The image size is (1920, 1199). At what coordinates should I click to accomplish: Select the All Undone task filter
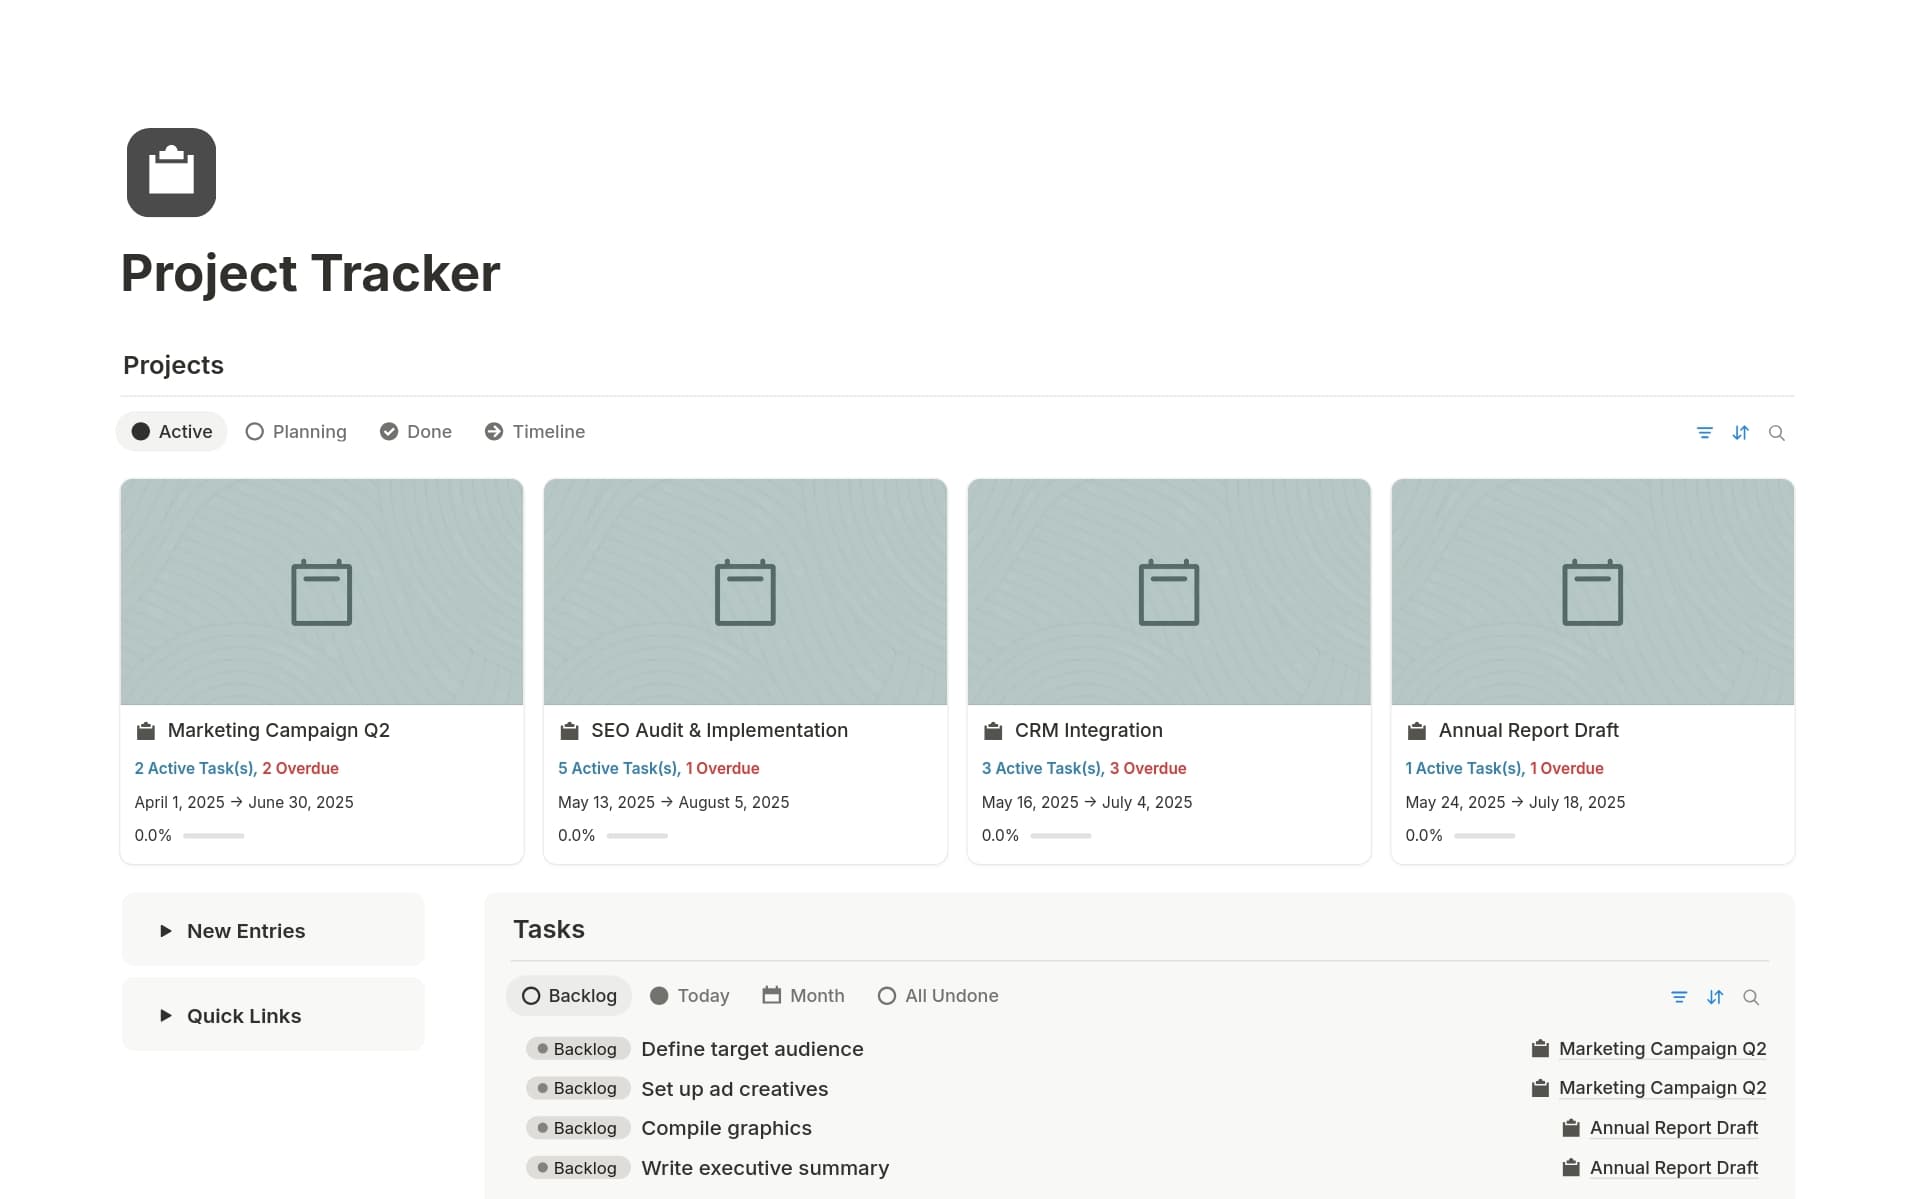pos(938,995)
